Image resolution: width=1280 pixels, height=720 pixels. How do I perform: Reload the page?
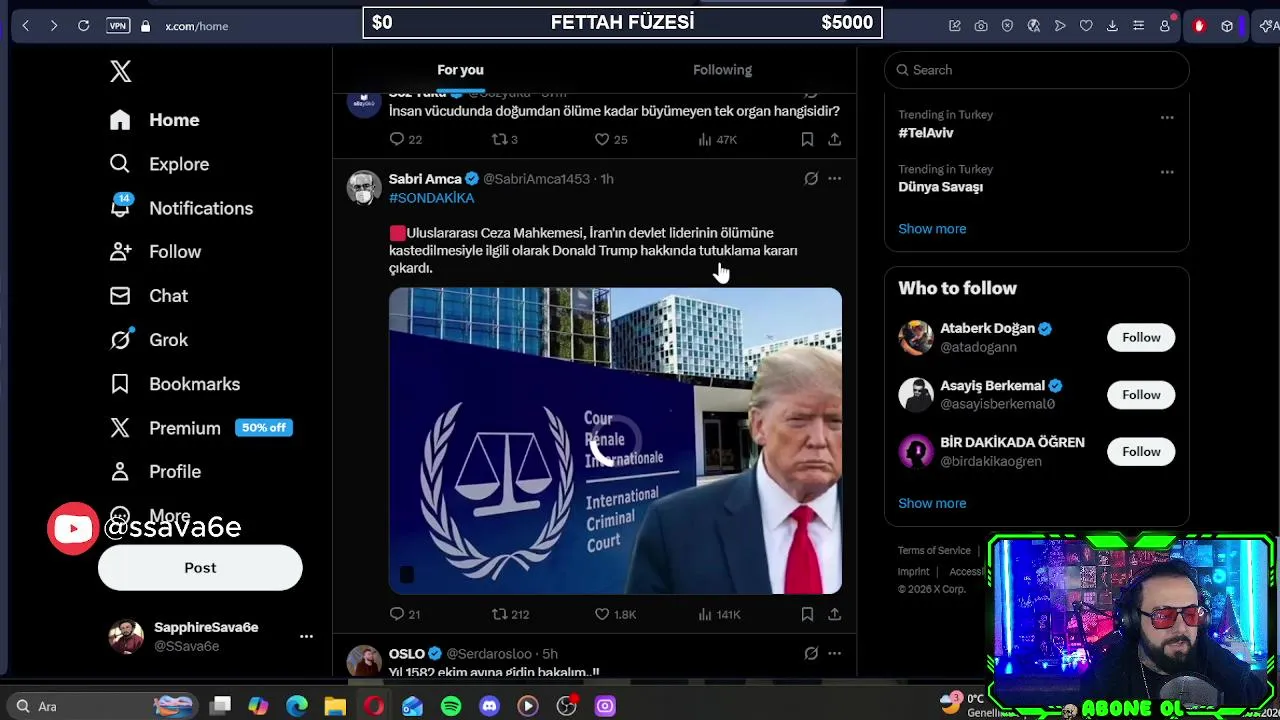[x=84, y=26]
